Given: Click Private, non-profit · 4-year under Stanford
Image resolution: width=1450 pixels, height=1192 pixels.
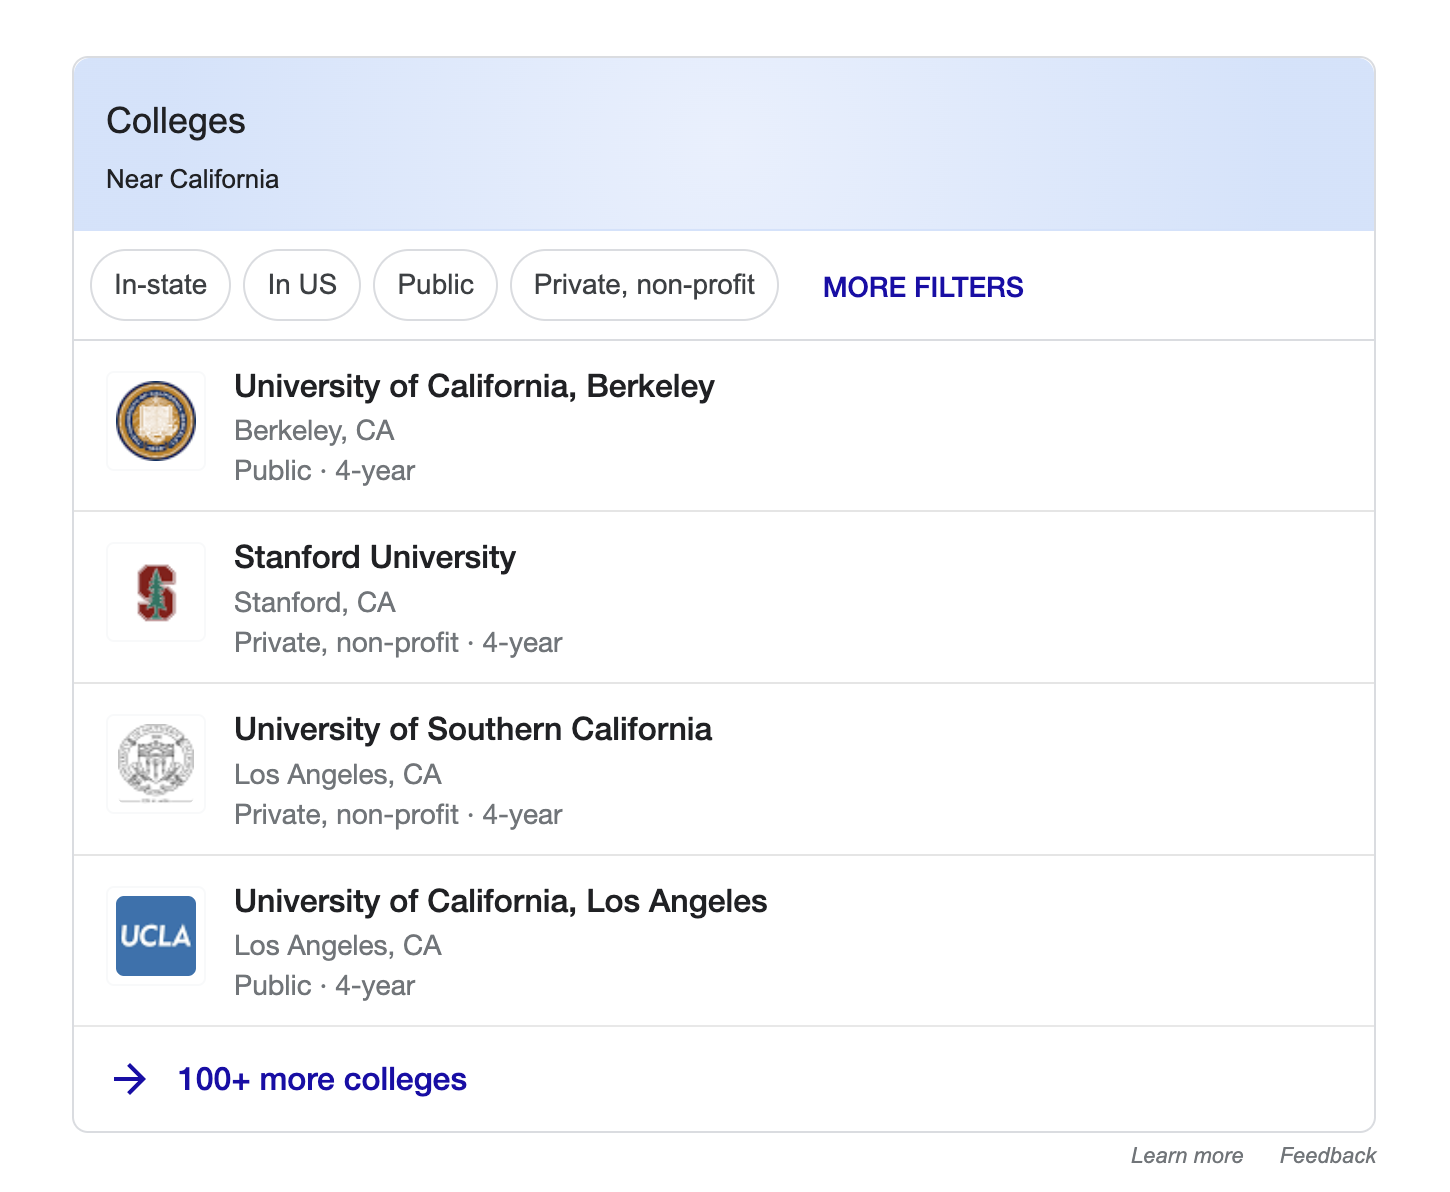Looking at the screenshot, I should pyautogui.click(x=398, y=642).
